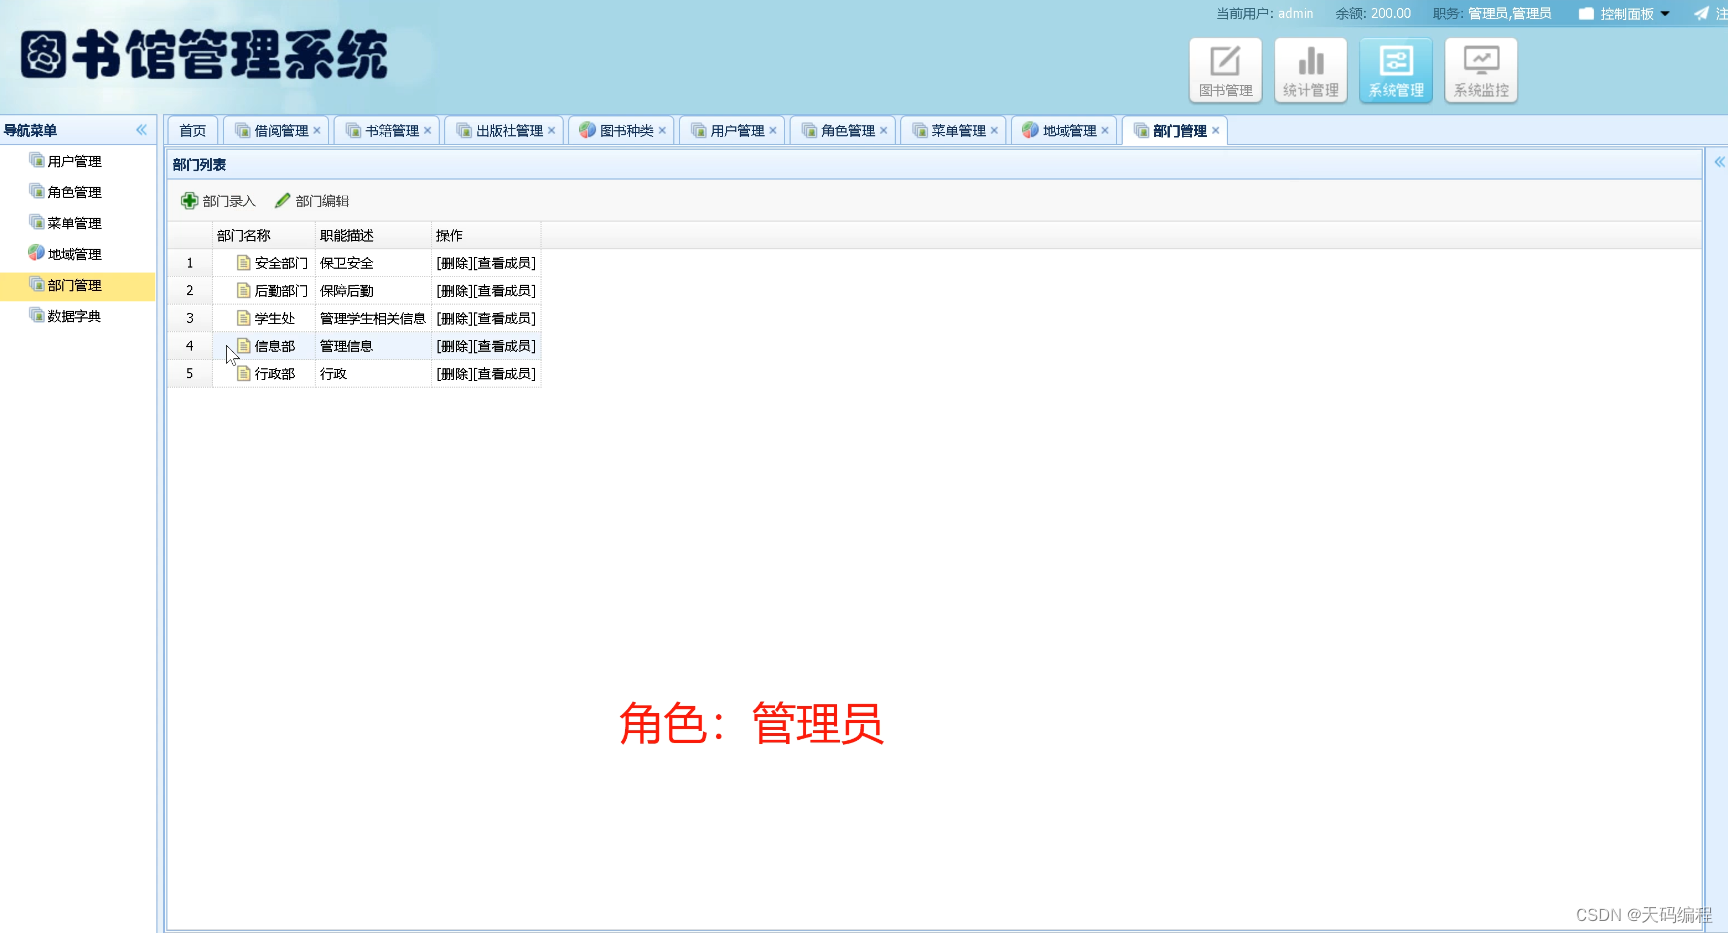Viewport: 1728px width, 933px height.
Task: Click the document icon beside 安全部门
Action: pyautogui.click(x=243, y=262)
